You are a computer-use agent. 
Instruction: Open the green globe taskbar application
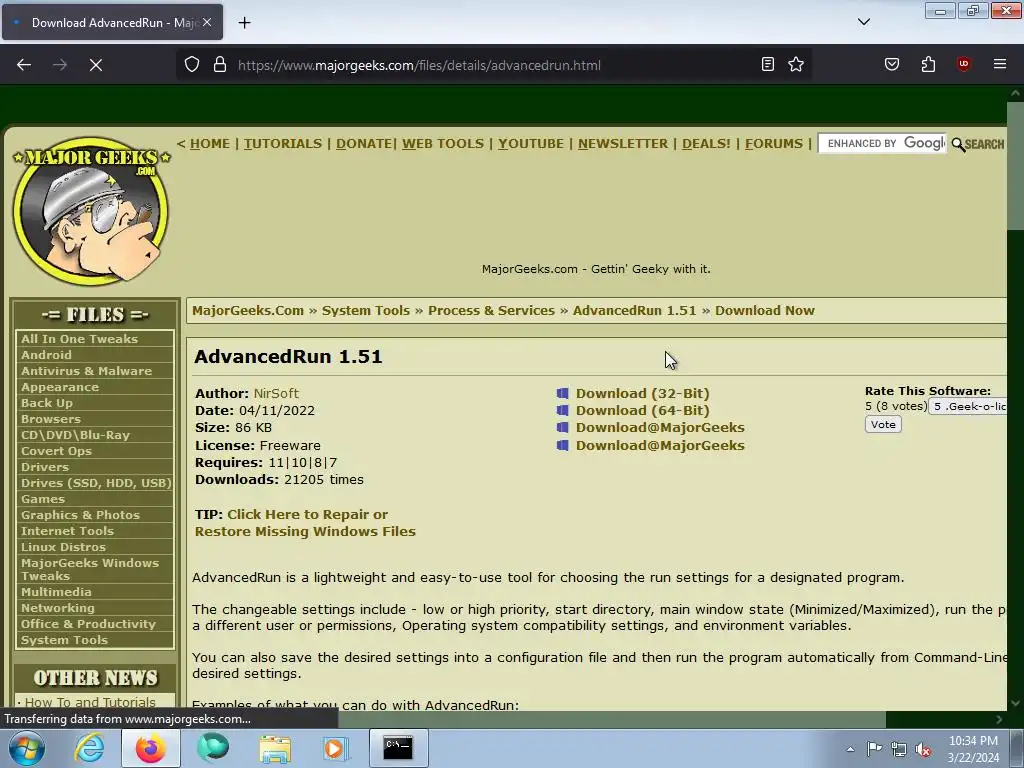point(213,748)
